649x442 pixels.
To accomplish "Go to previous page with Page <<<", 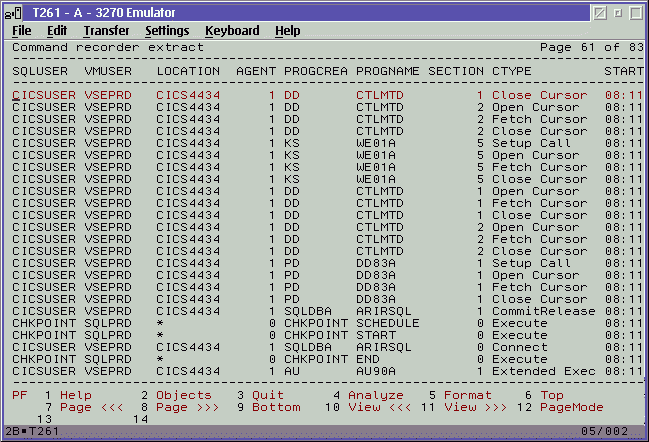I will click(88, 408).
